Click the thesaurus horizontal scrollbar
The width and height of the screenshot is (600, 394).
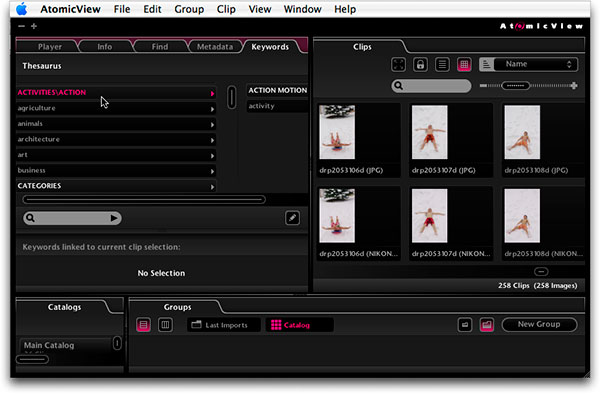(x=144, y=199)
